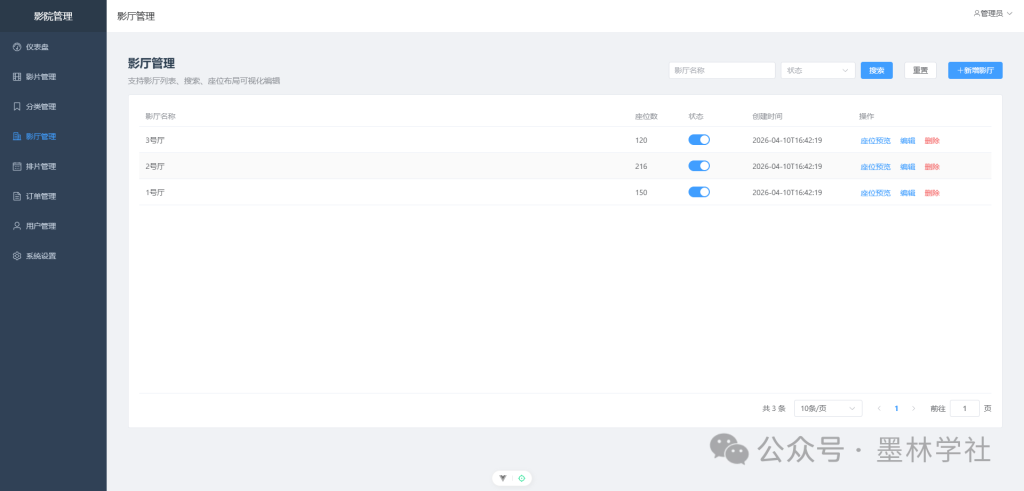
Task: Open 座位预览 link for 3号厅
Action: pyautogui.click(x=875, y=140)
